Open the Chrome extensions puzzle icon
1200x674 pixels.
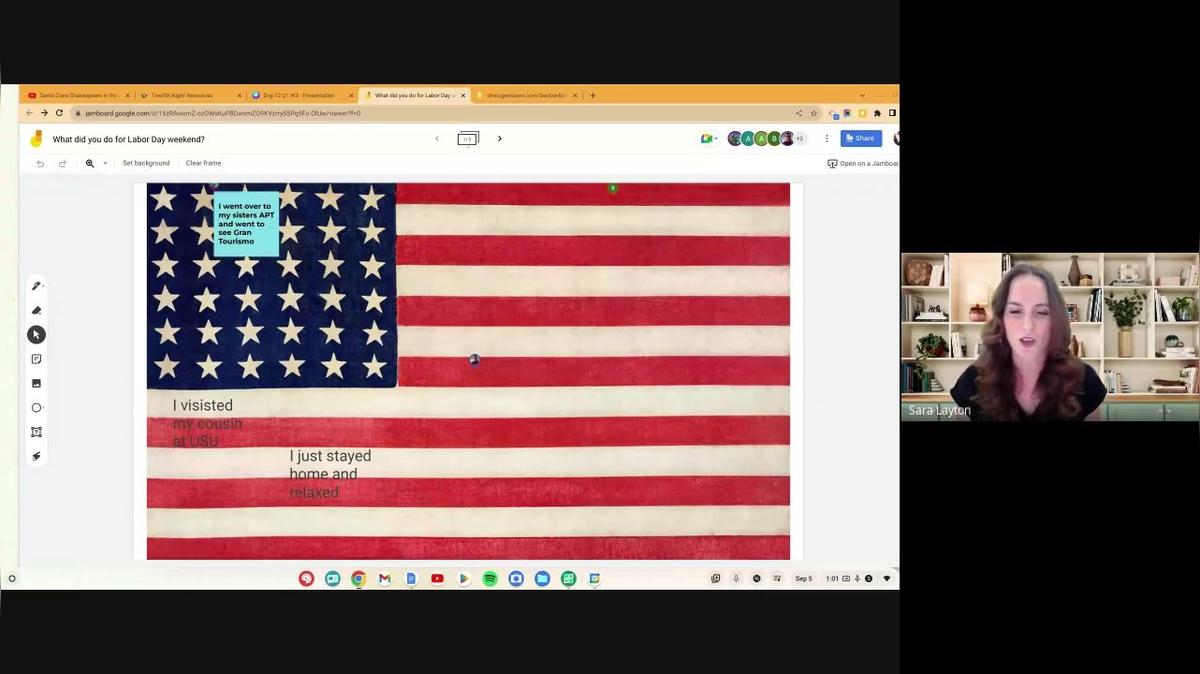877,113
